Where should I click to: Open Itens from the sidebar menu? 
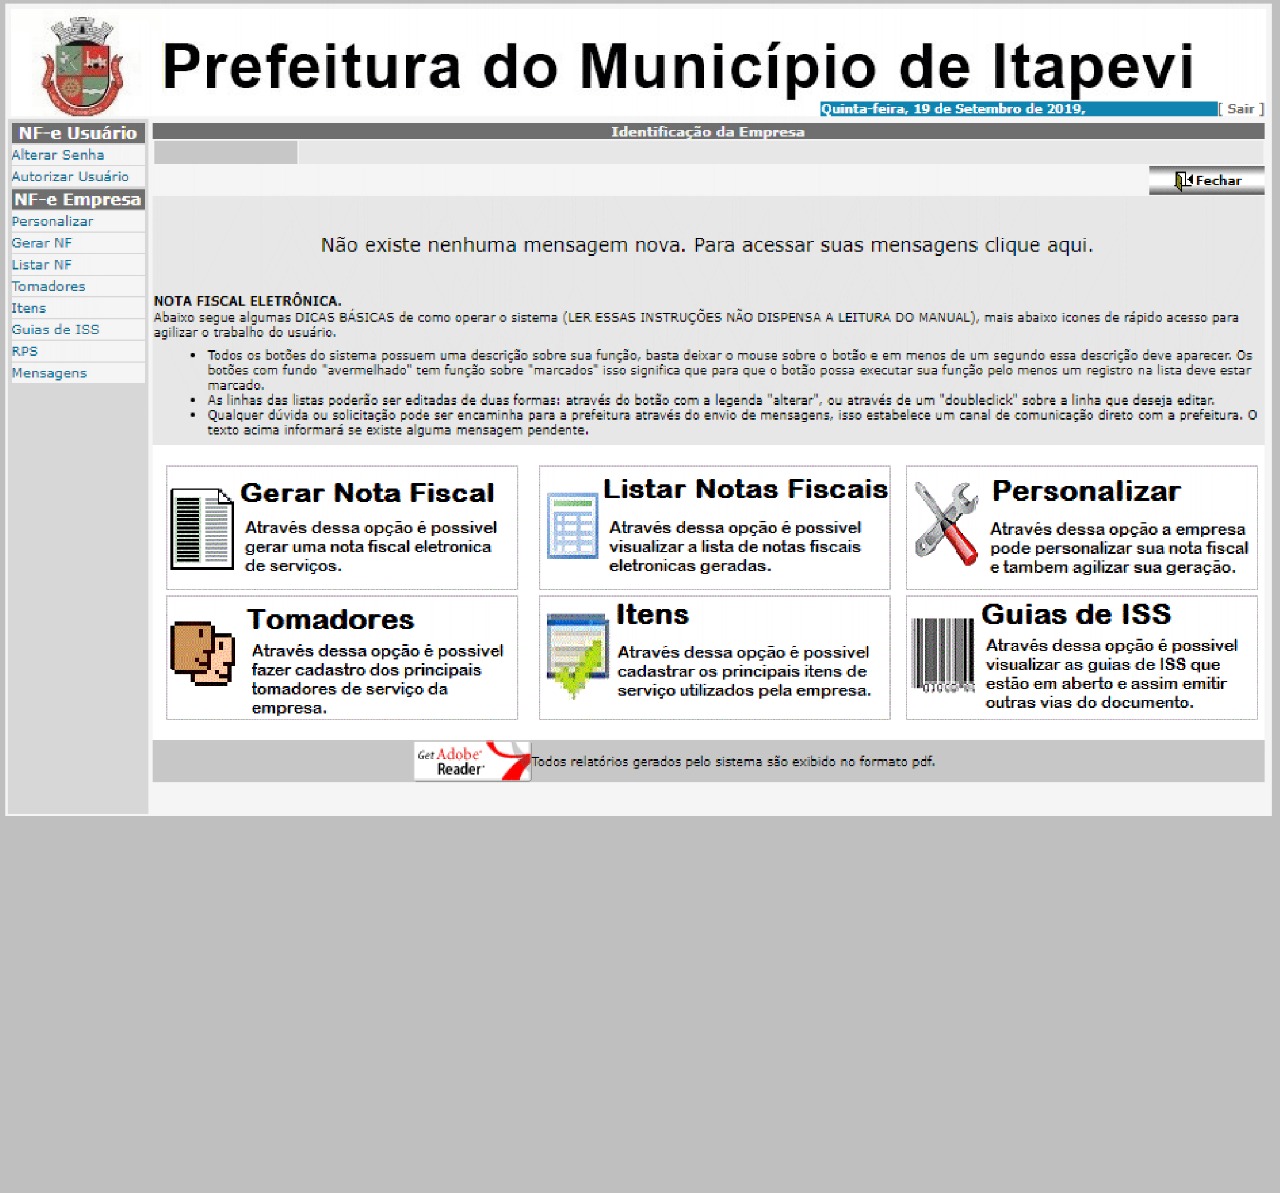coord(28,308)
